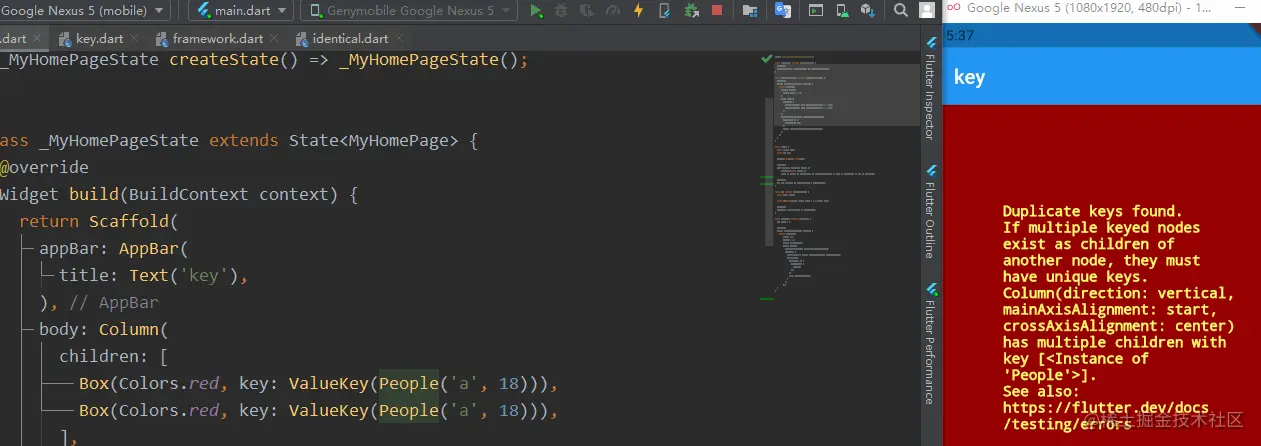Click the profiler gauge icon
1261x446 pixels.
(x=612, y=11)
